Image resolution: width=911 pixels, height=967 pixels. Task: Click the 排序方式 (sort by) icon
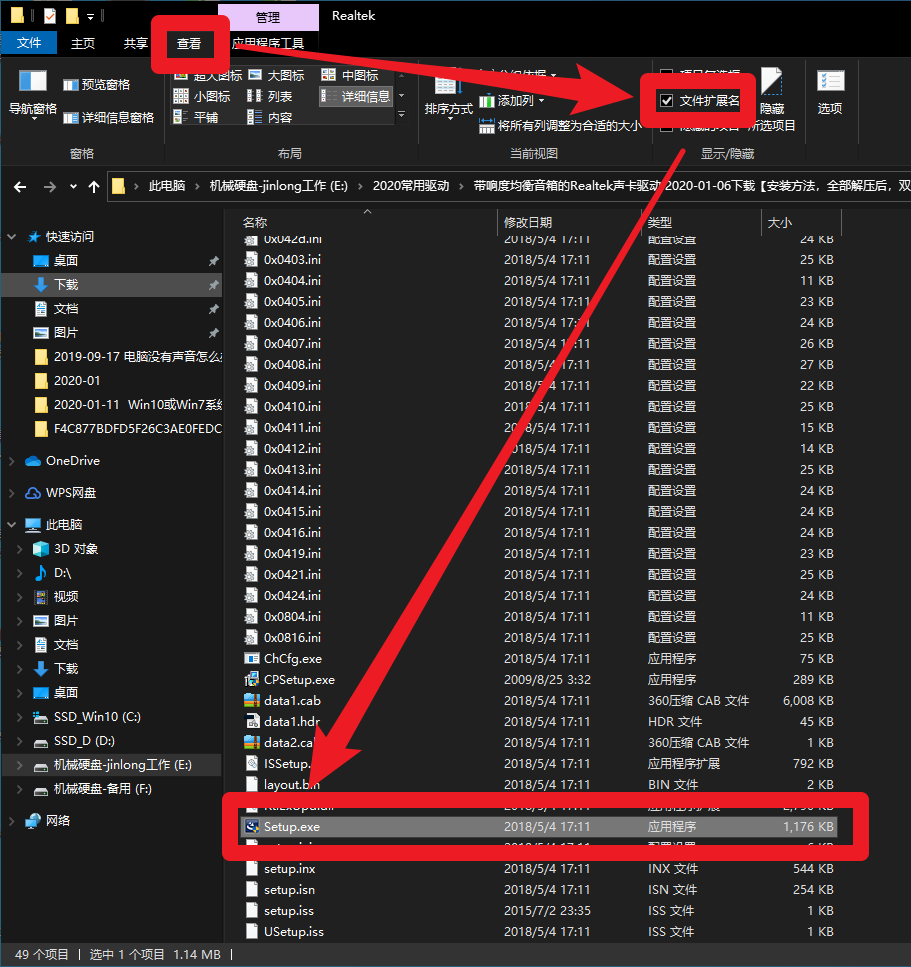click(x=448, y=93)
